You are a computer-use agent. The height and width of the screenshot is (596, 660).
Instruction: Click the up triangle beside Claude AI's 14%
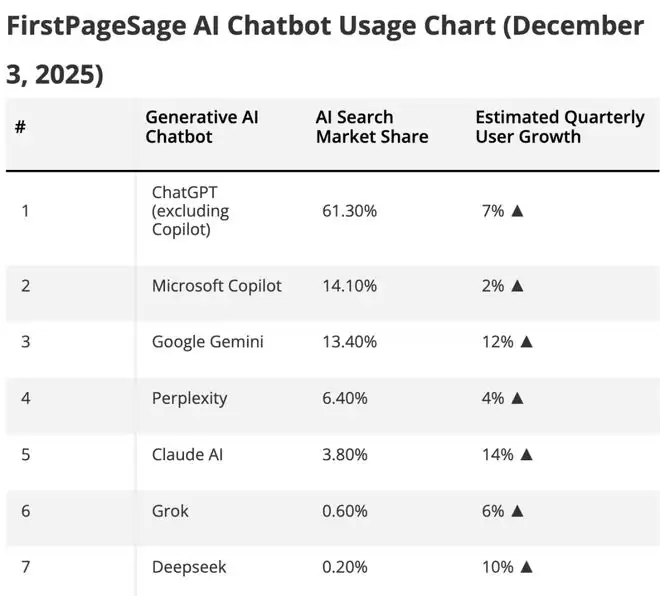(x=526, y=454)
